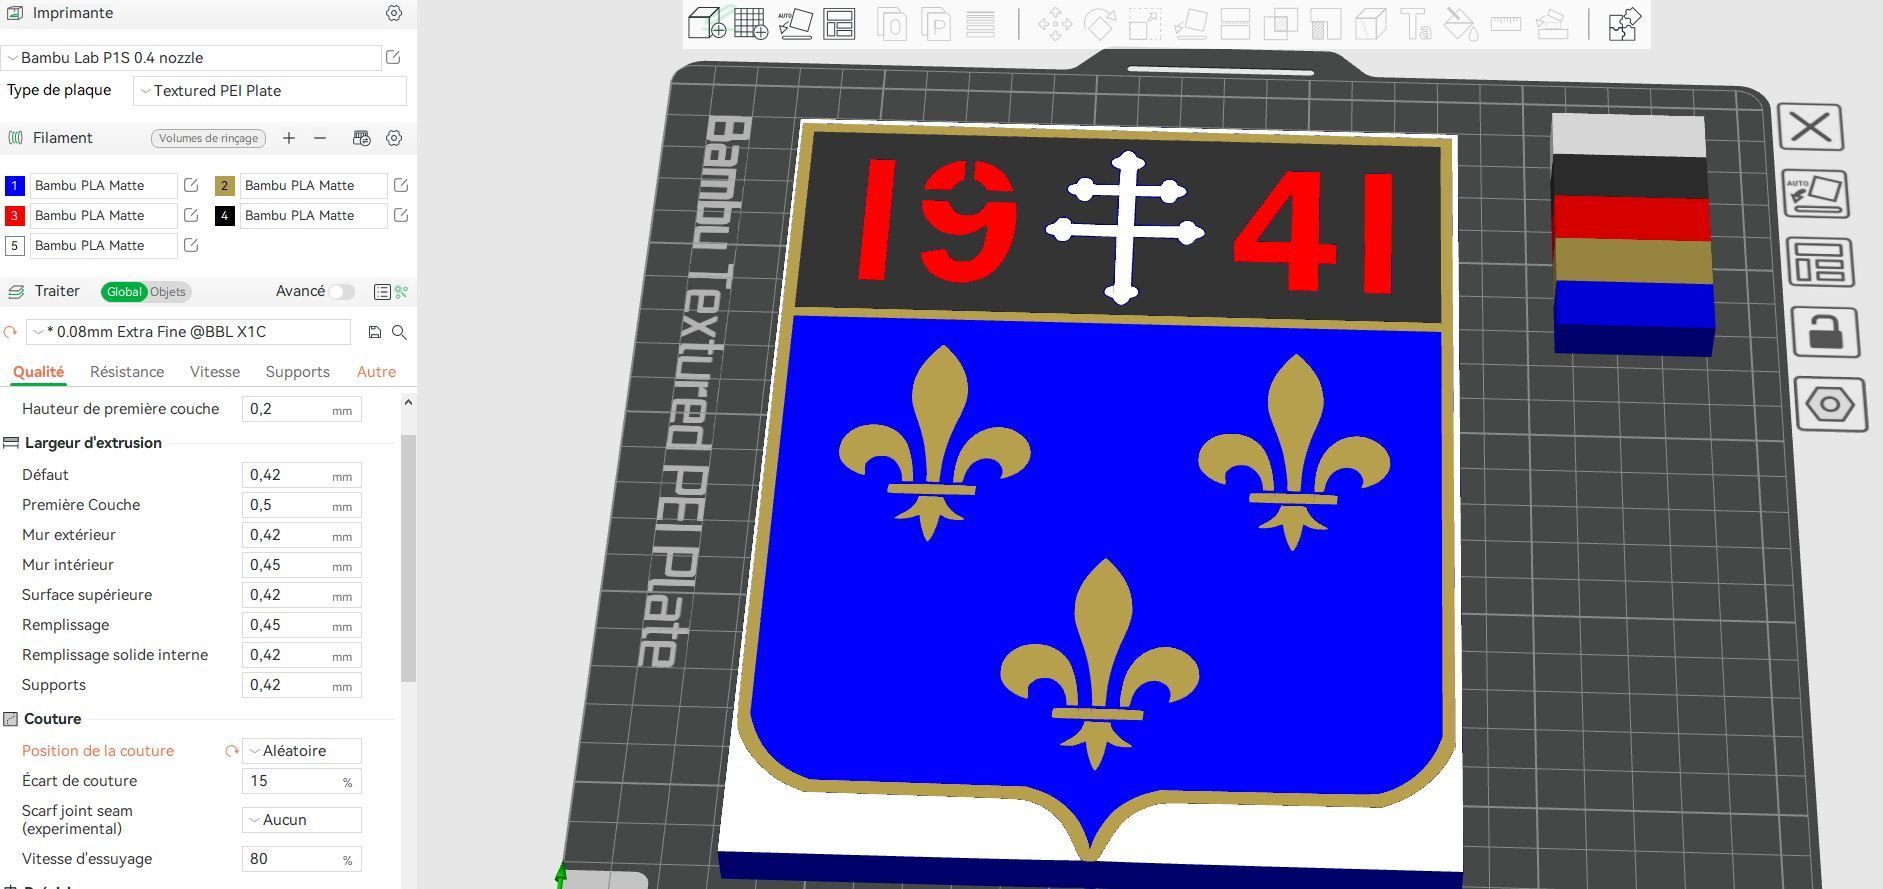Select the Color painting bucket tool
This screenshot has width=1883, height=889.
coord(1461,24)
